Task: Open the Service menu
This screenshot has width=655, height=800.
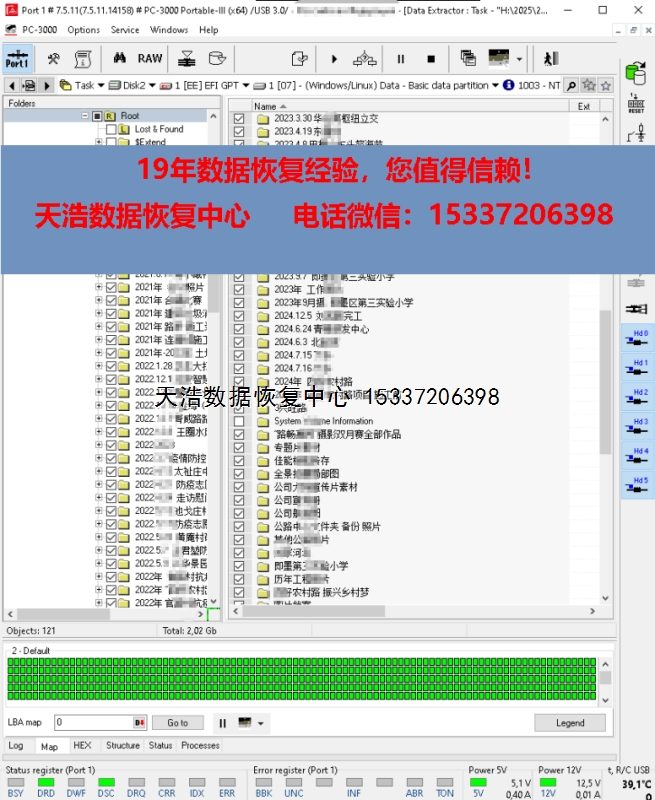Action: coord(125,30)
